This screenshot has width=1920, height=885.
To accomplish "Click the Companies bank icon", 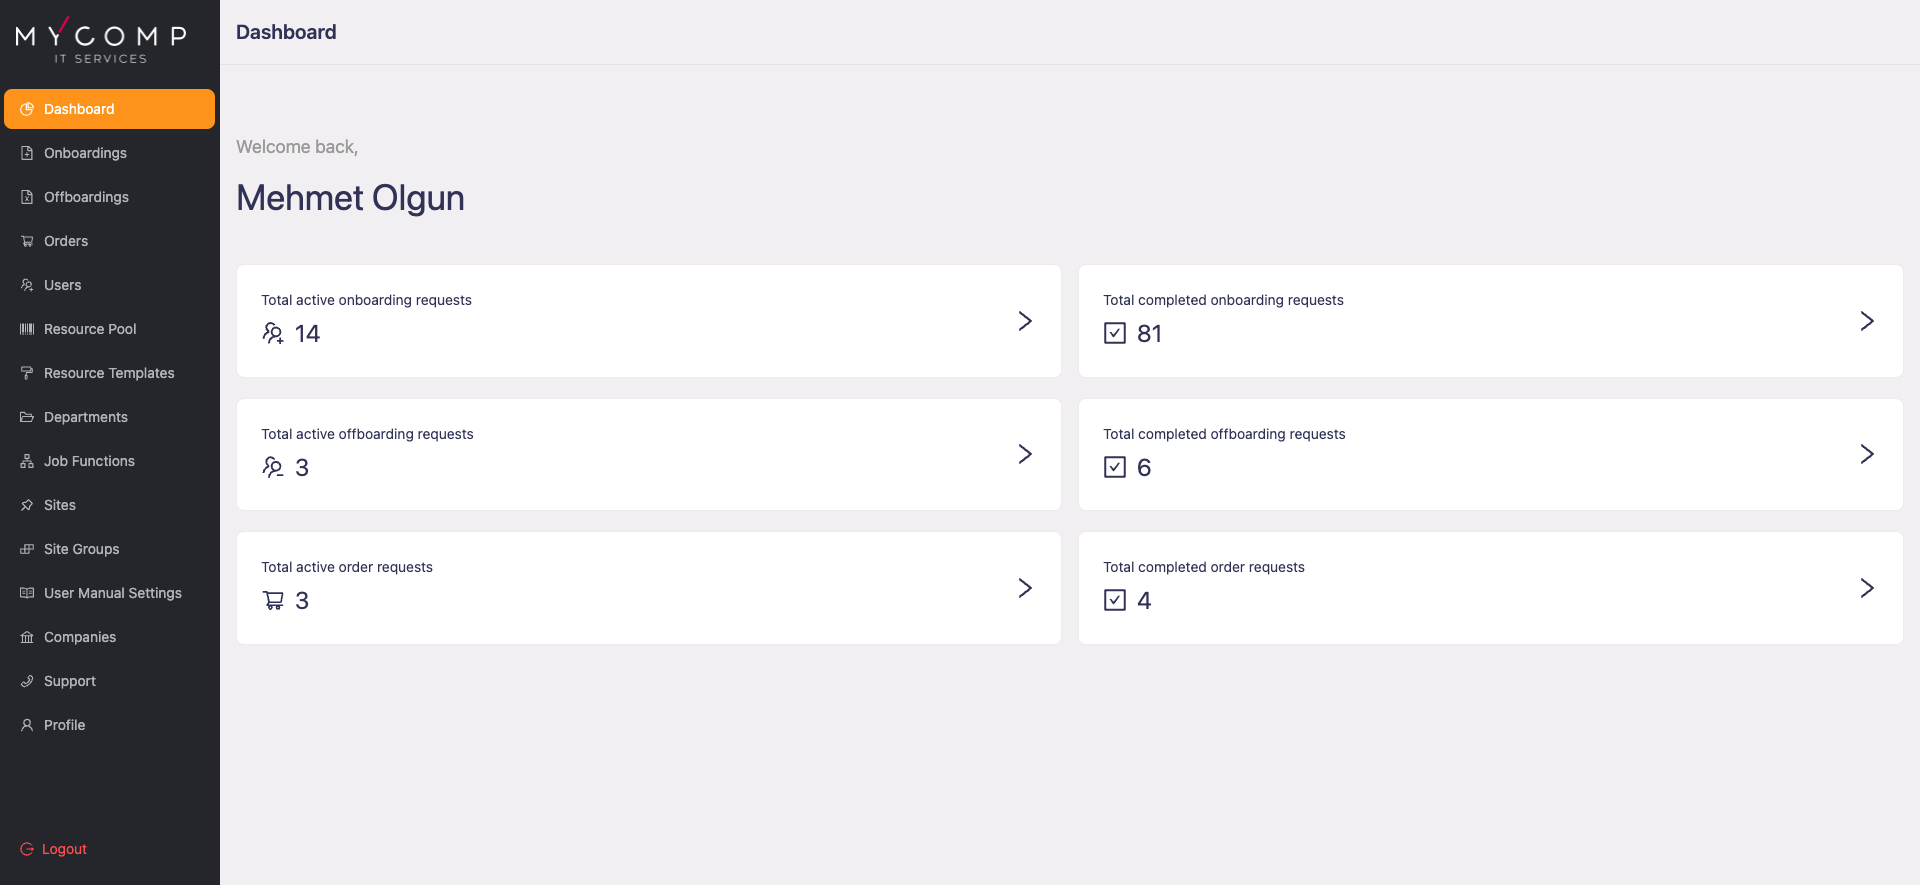I will 27,637.
